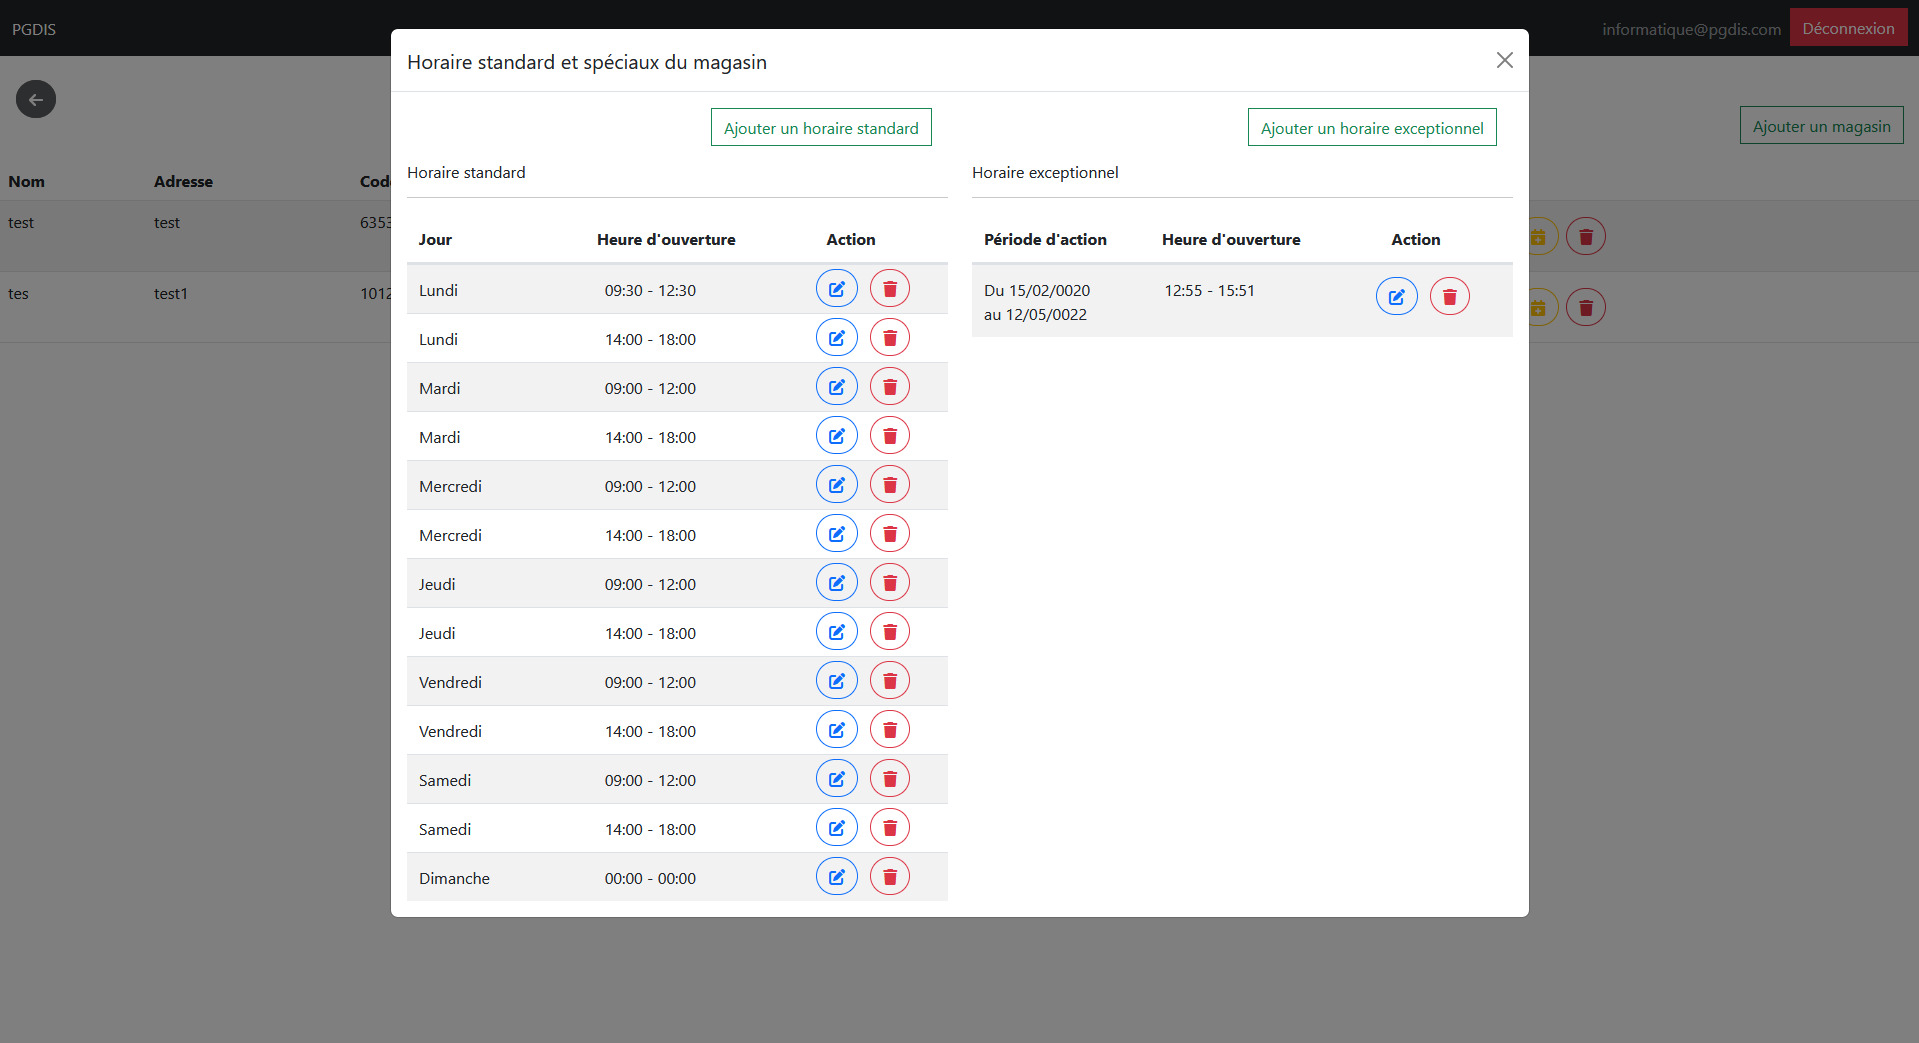Close the store schedule dialog
This screenshot has width=1919, height=1043.
point(1504,61)
